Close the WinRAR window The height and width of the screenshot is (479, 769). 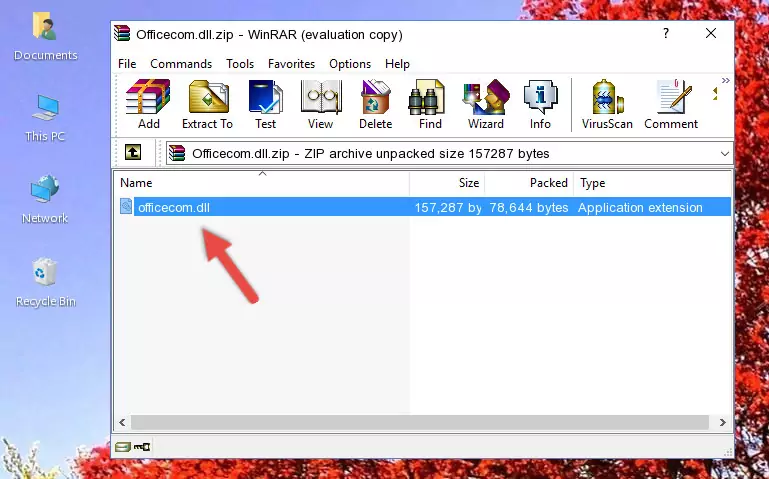coord(711,33)
